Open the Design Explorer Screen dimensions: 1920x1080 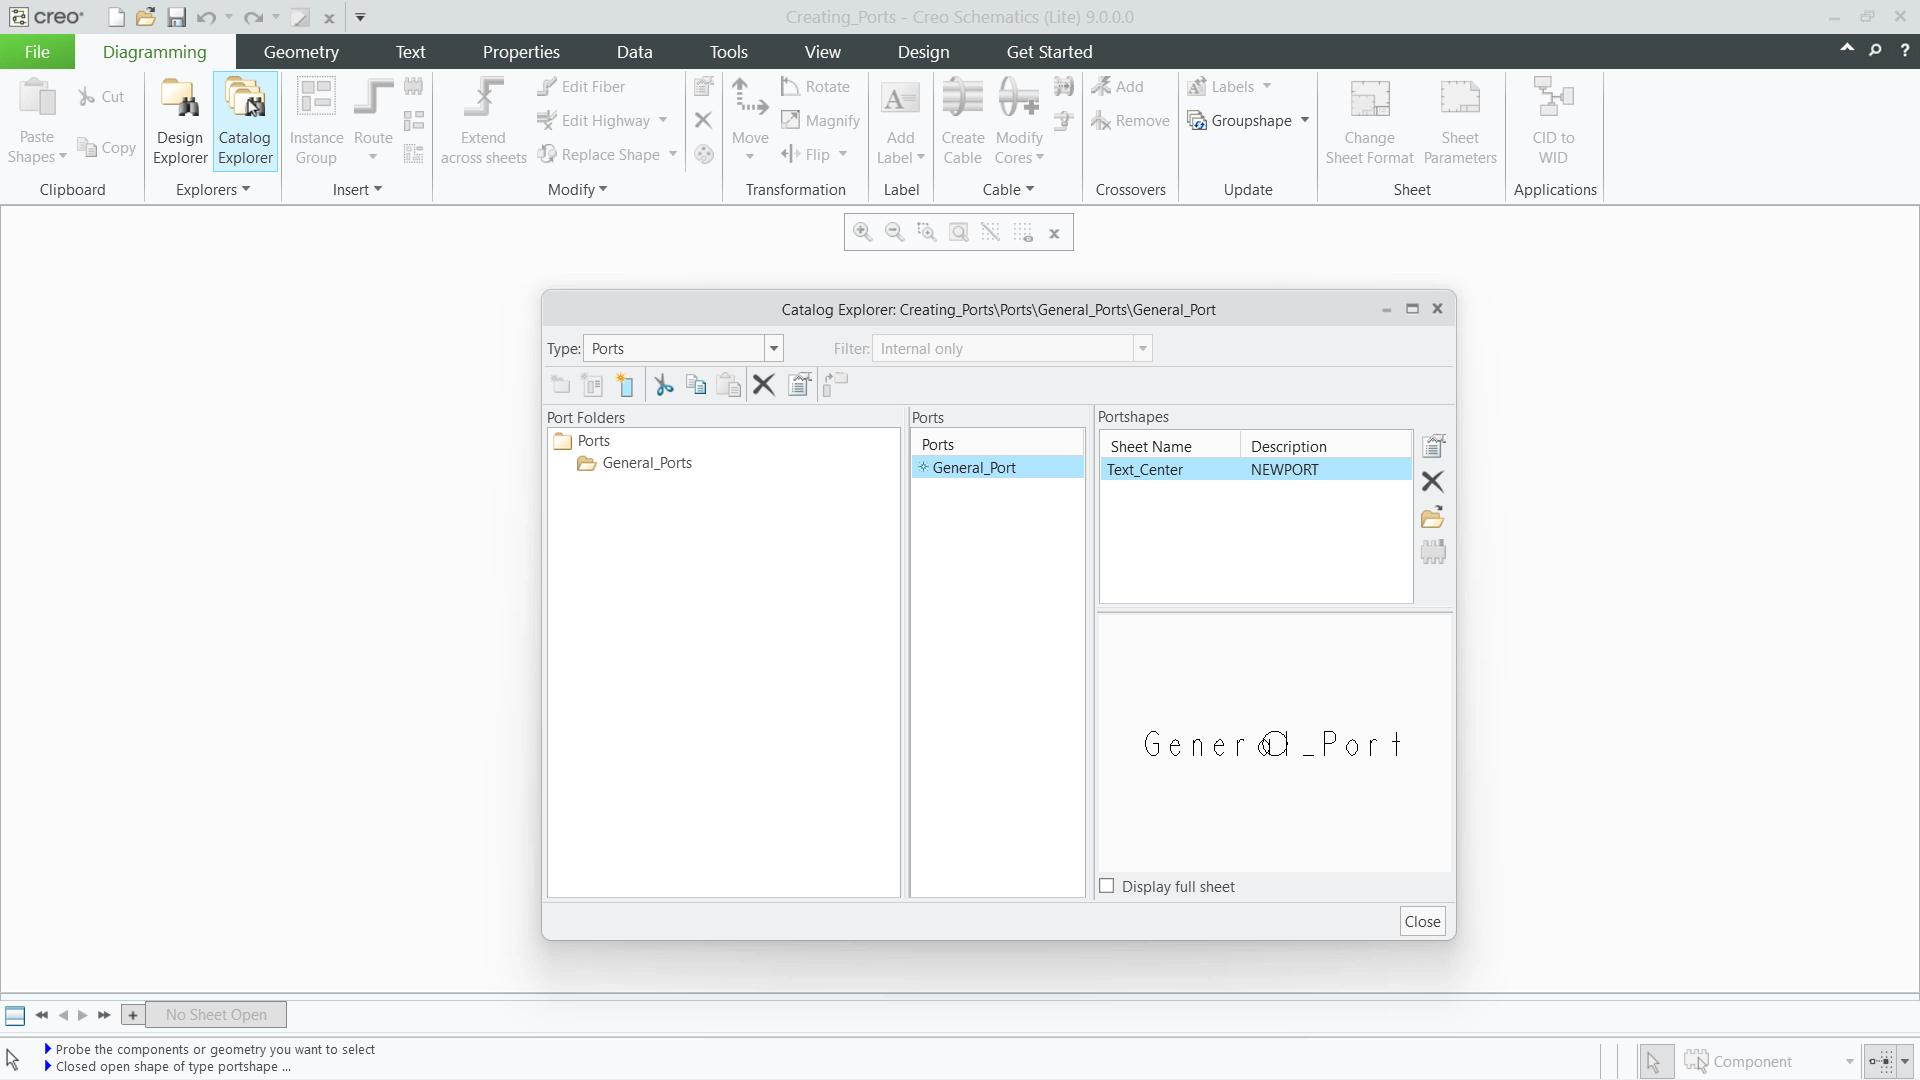[x=180, y=121]
